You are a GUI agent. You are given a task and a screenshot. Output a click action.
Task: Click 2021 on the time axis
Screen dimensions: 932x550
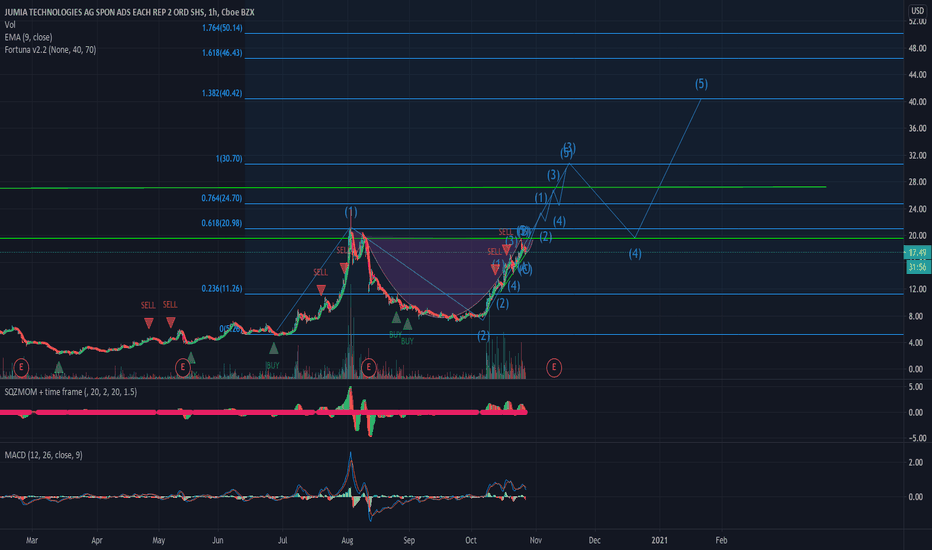(x=660, y=540)
